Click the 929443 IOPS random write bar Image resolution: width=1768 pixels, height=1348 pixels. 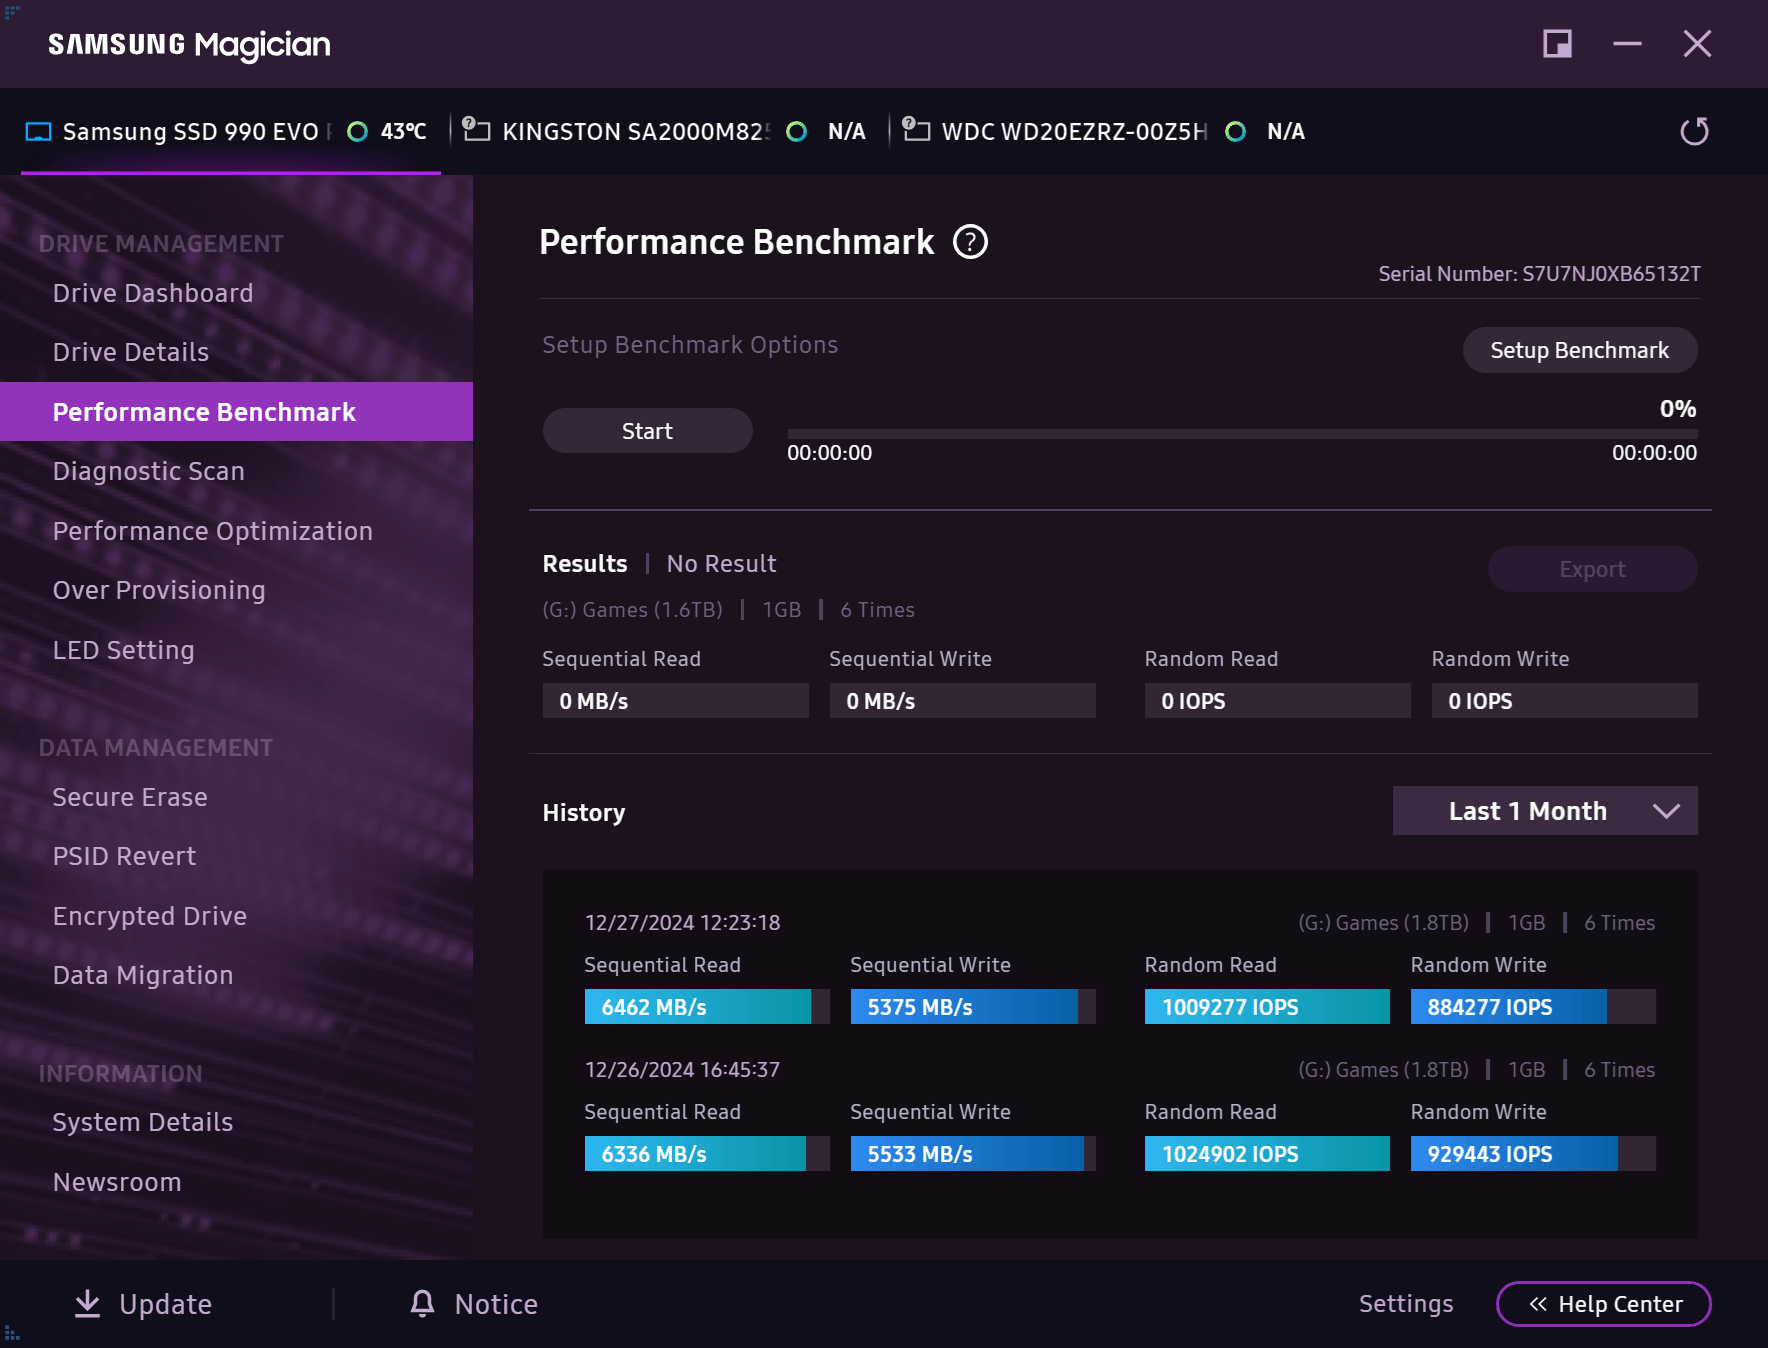[x=1533, y=1153]
